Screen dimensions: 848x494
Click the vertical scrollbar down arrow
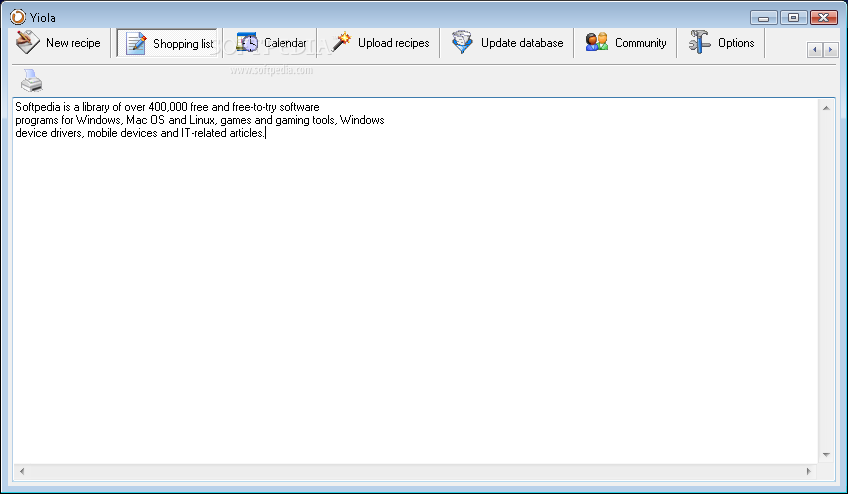pos(826,455)
